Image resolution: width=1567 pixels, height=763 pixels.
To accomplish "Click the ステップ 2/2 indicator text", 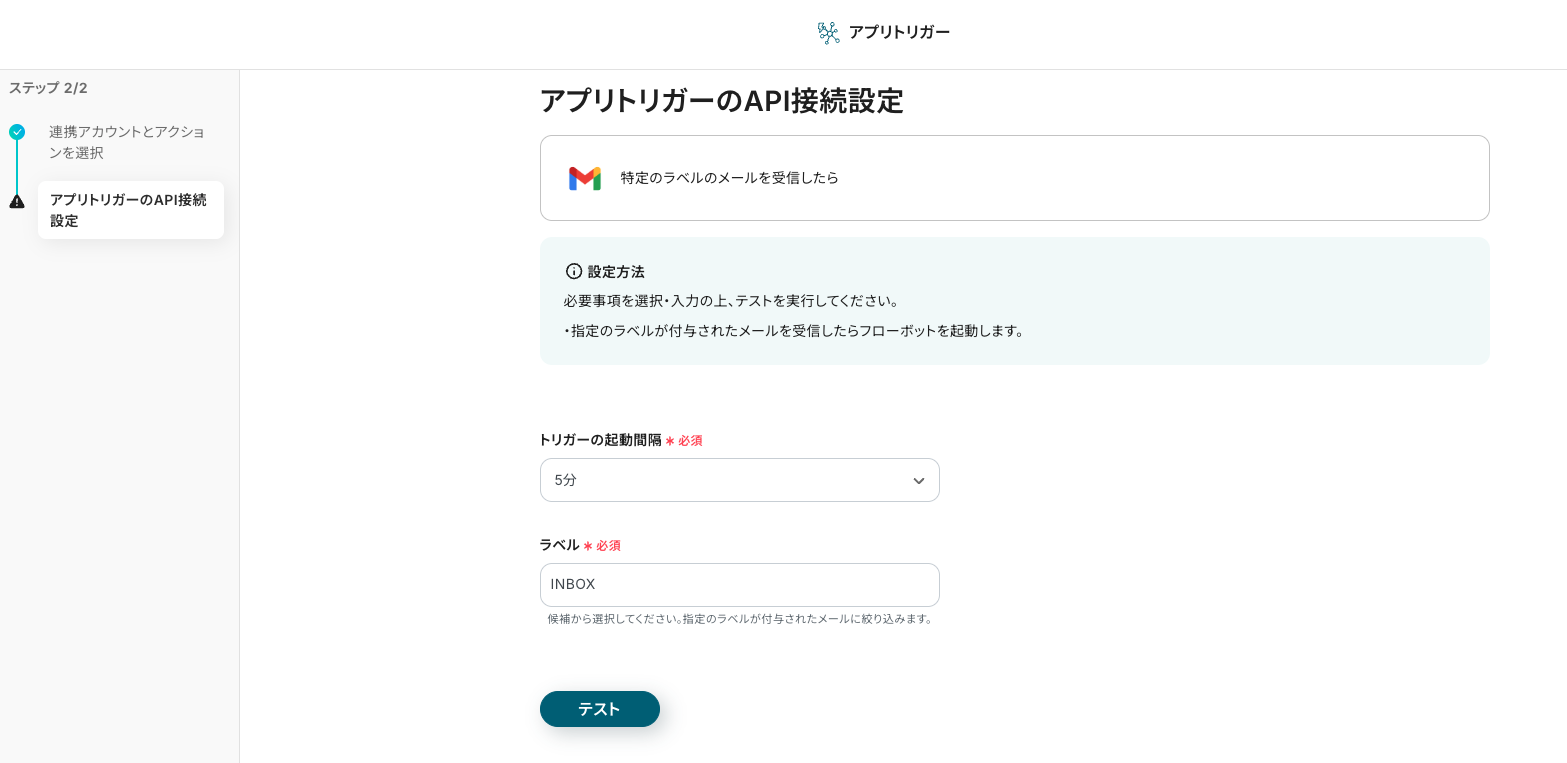I will pyautogui.click(x=48, y=88).
